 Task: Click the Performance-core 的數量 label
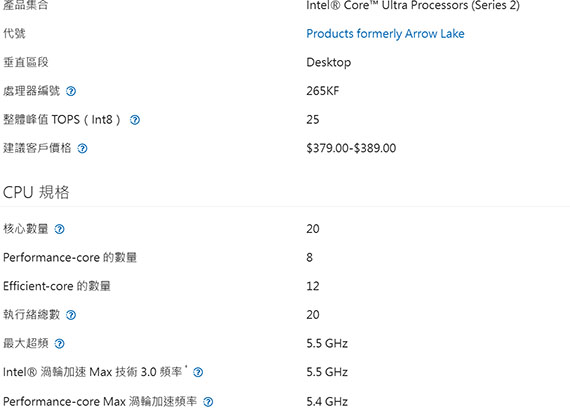click(x=70, y=257)
